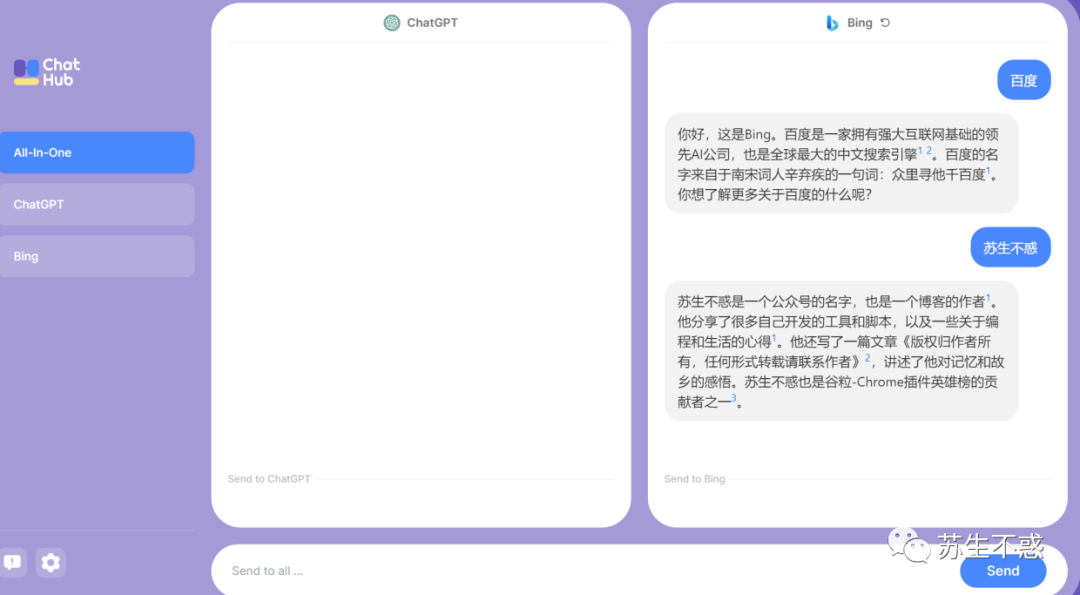Click the ChatHub logo
This screenshot has height=595, width=1080.
point(47,72)
